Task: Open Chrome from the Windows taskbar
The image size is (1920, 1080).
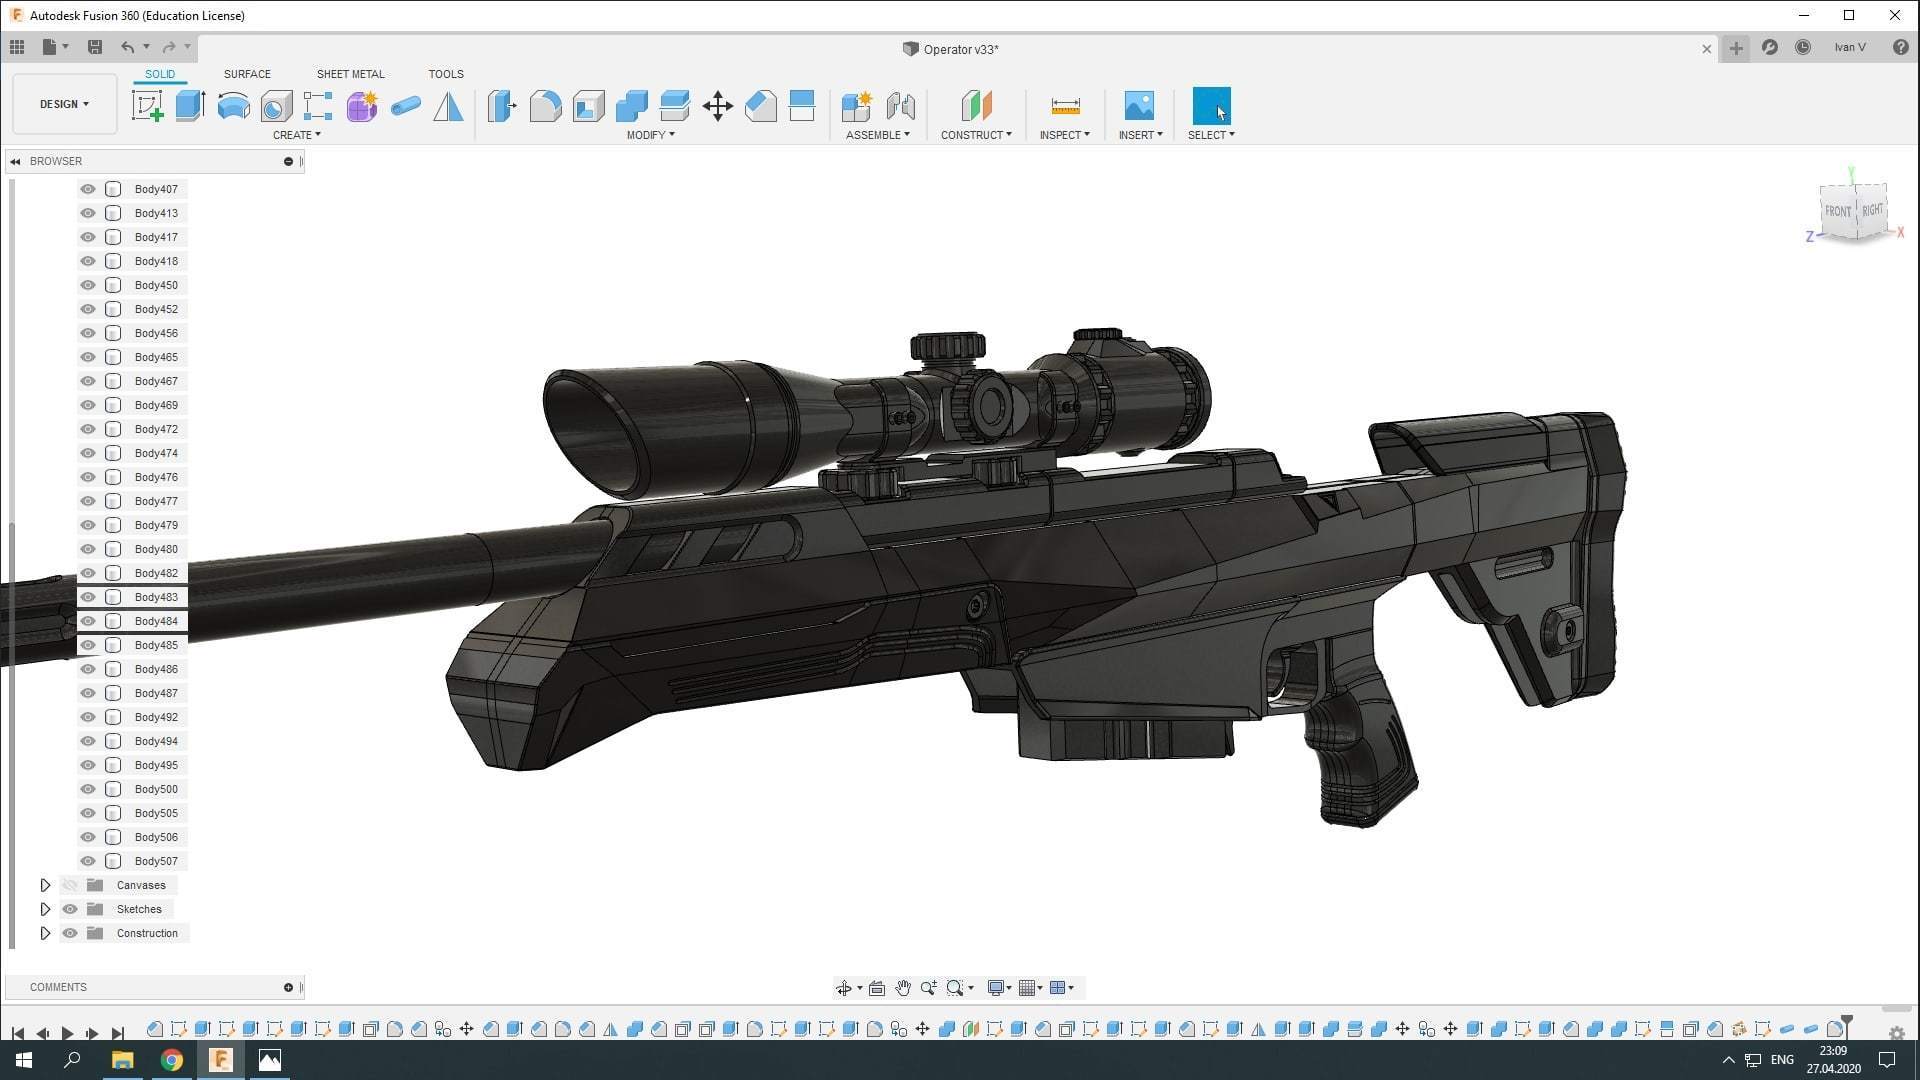Action: pos(172,1060)
